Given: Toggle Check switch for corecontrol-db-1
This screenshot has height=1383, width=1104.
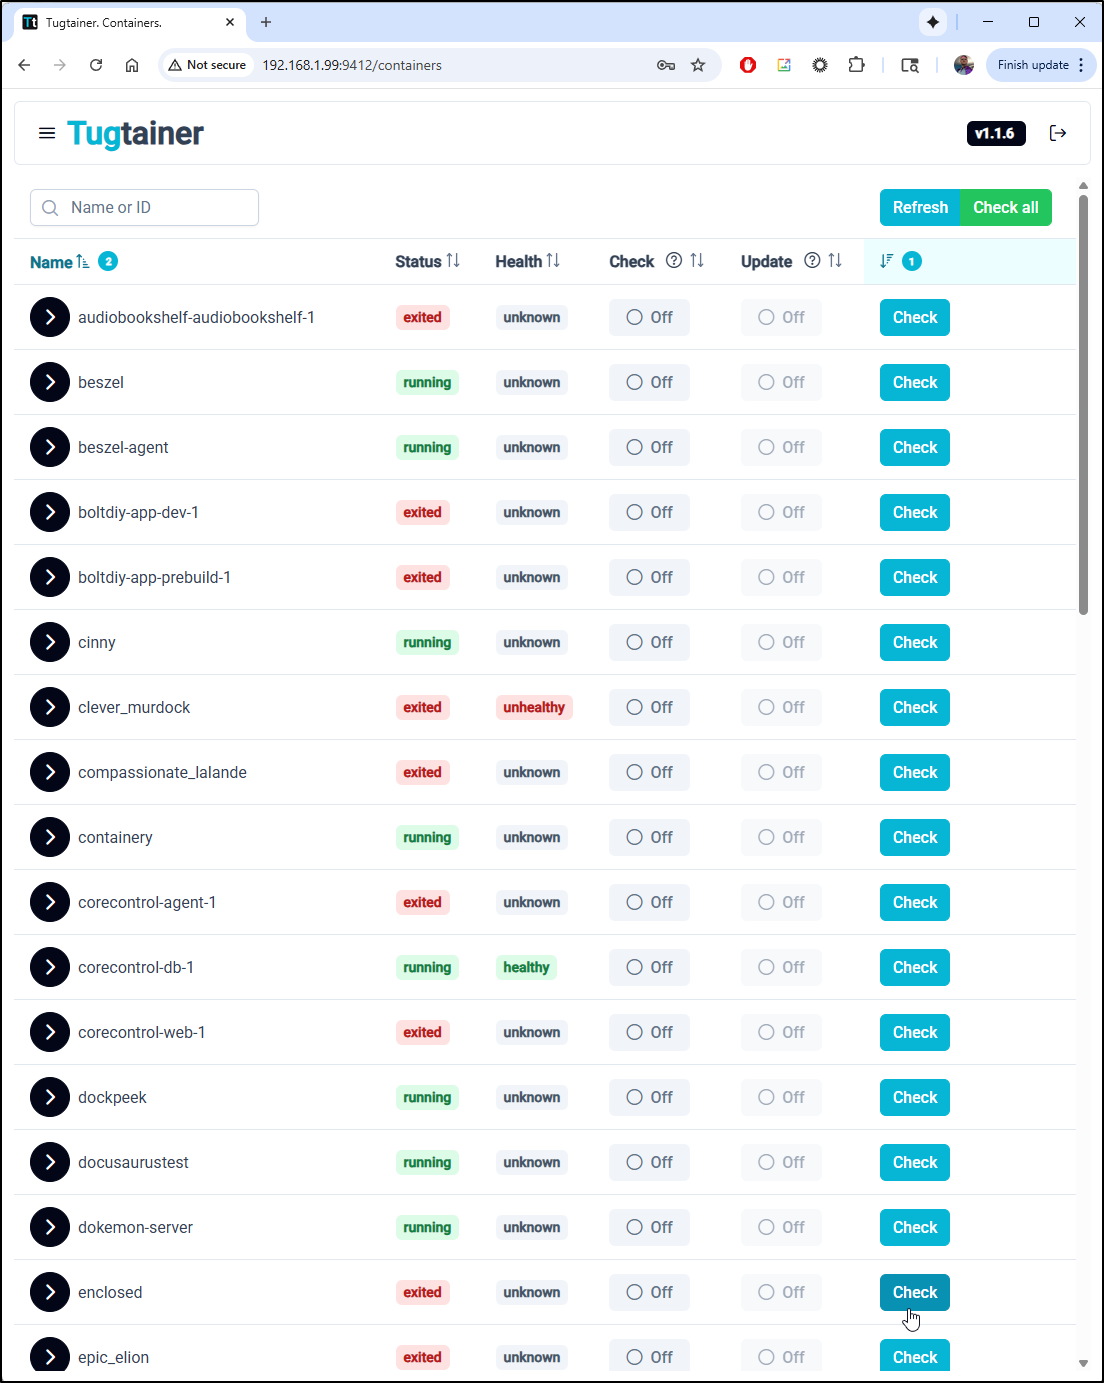Looking at the screenshot, I should click(649, 967).
